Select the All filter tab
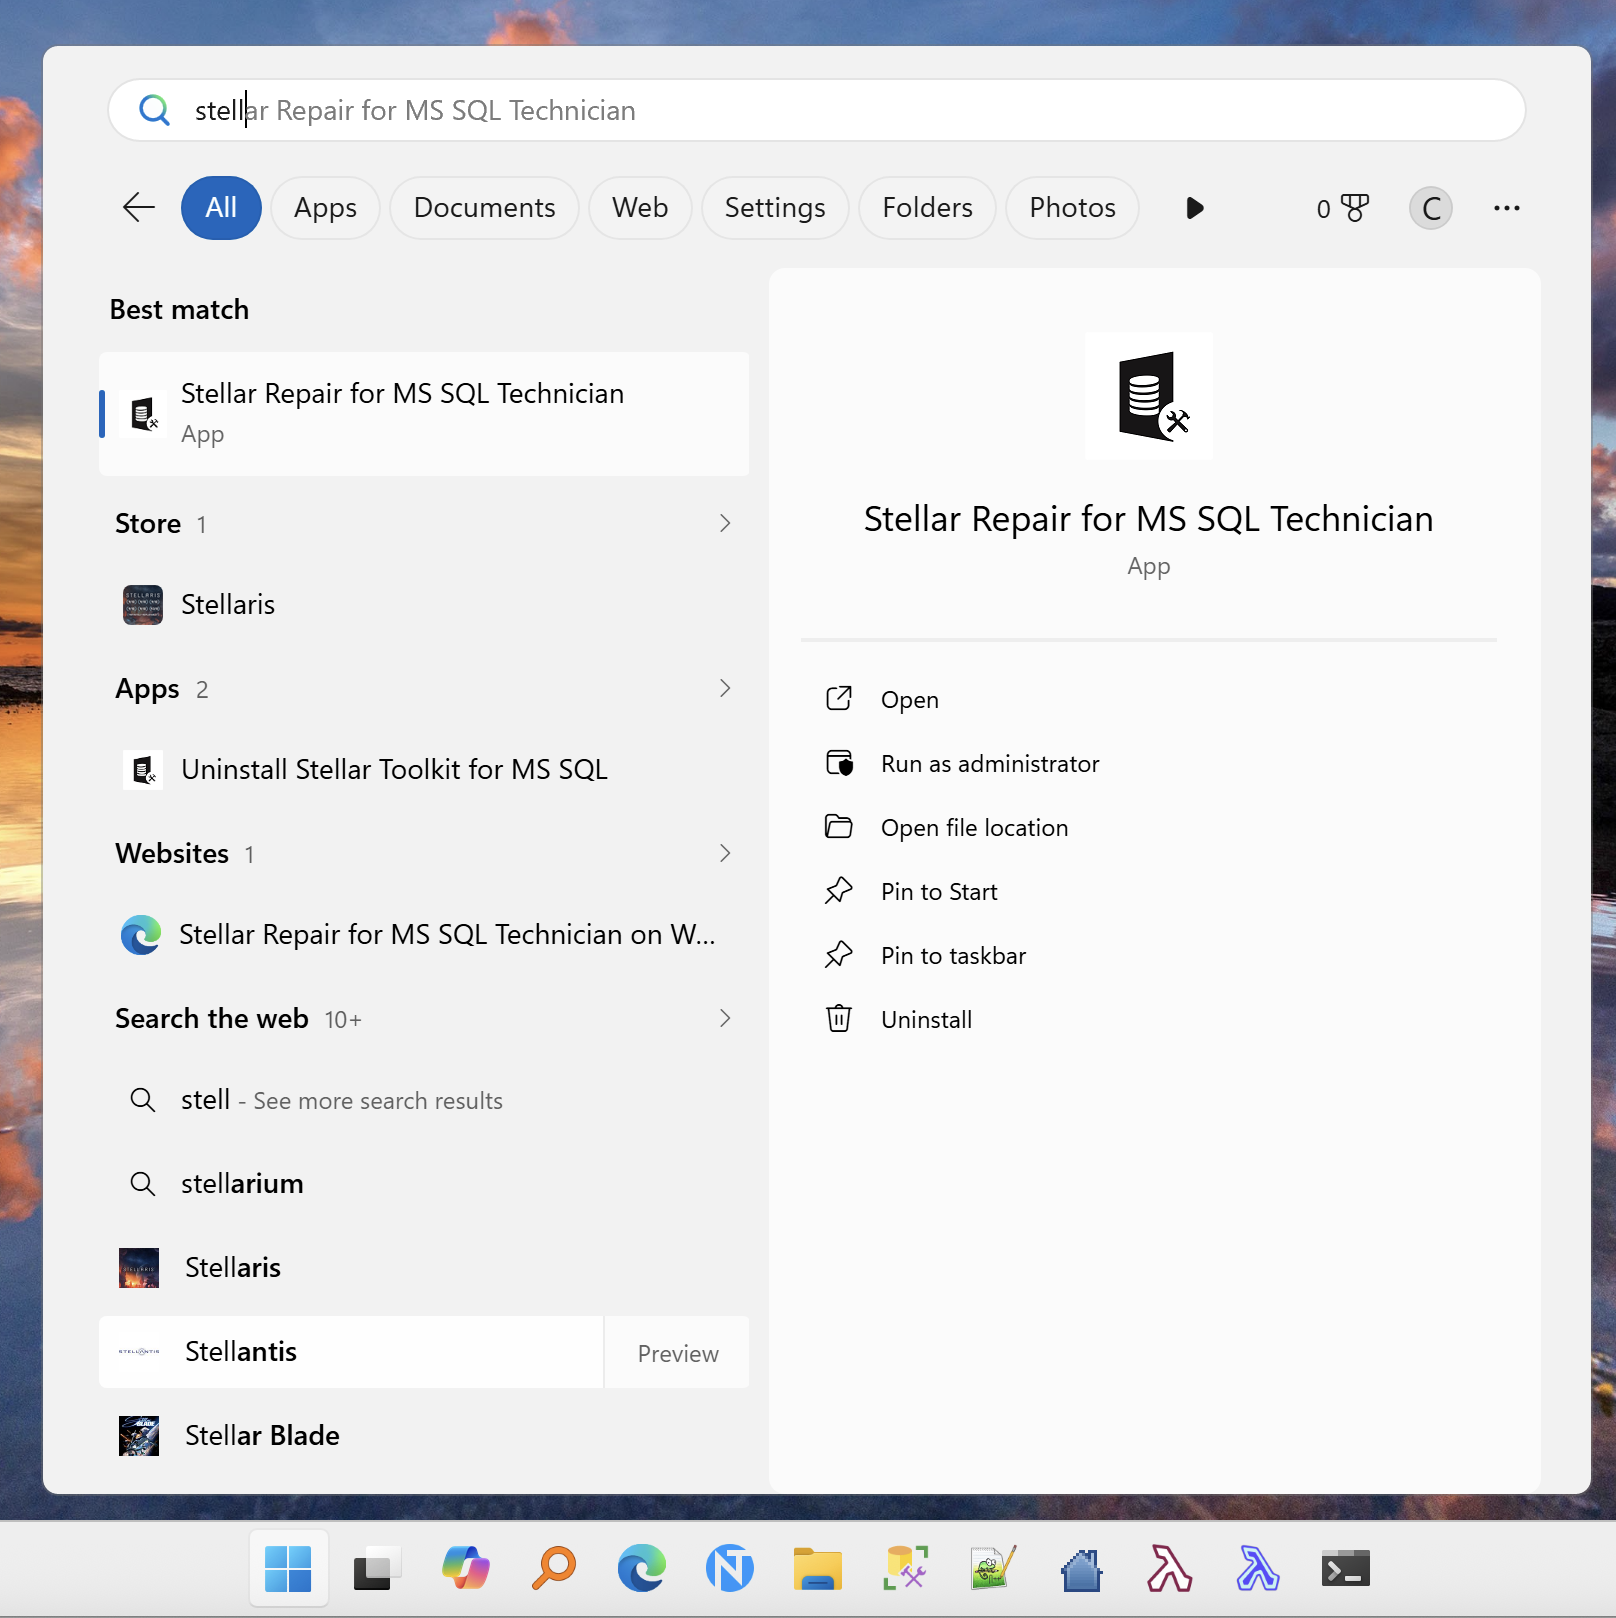Viewport: 1616px width, 1618px height. [221, 208]
